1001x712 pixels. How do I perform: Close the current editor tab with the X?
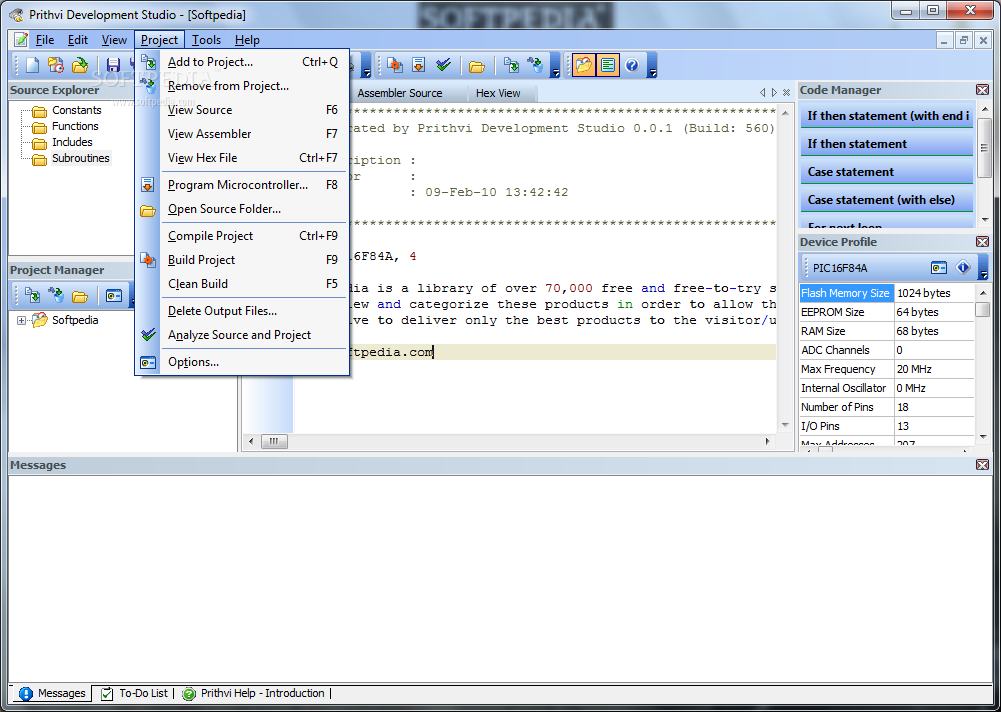coord(786,93)
